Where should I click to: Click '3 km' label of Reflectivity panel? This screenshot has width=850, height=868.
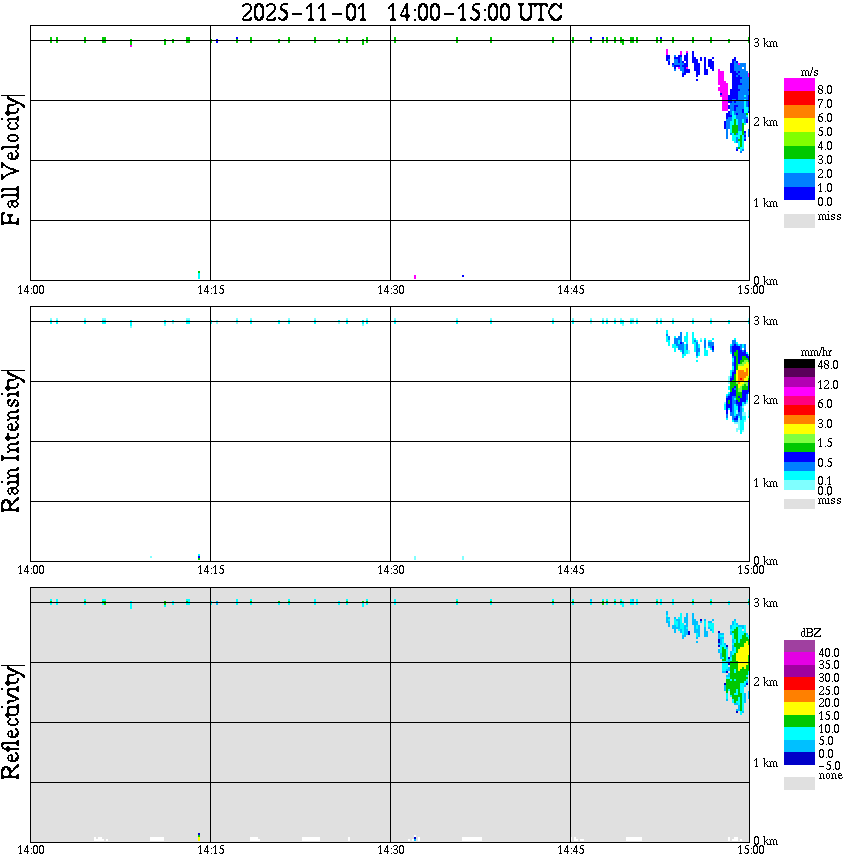(x=766, y=603)
